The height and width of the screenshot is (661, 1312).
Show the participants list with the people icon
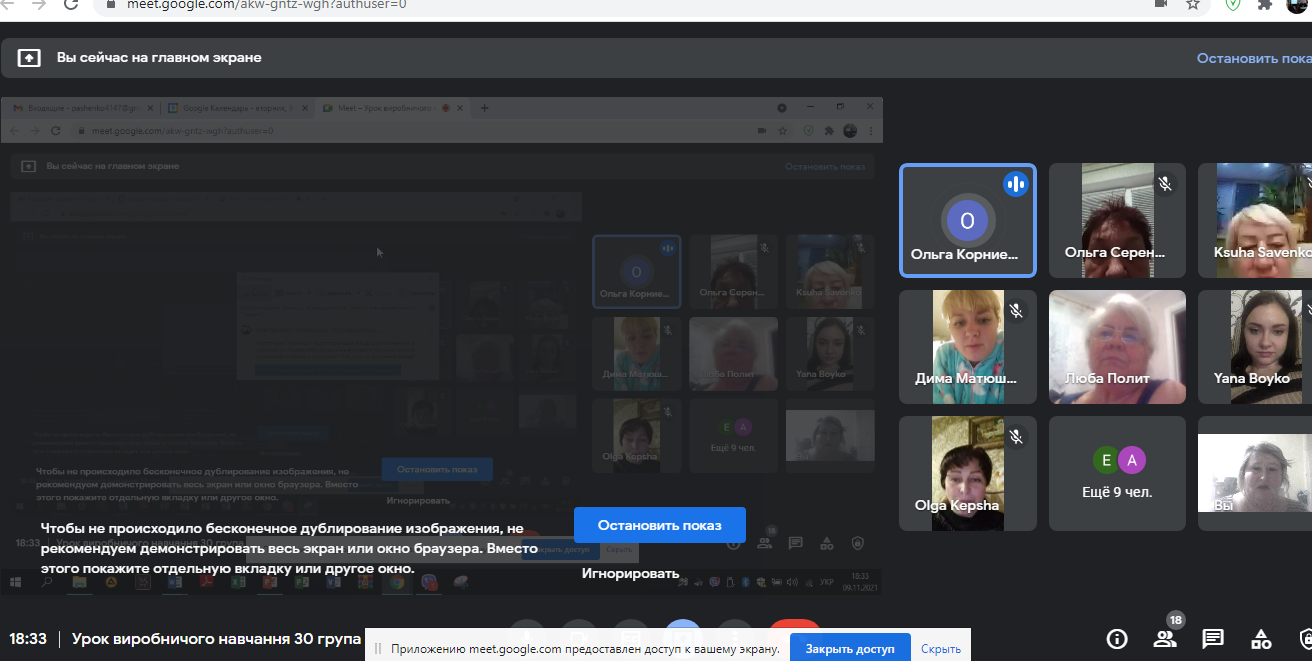[x=1164, y=639]
